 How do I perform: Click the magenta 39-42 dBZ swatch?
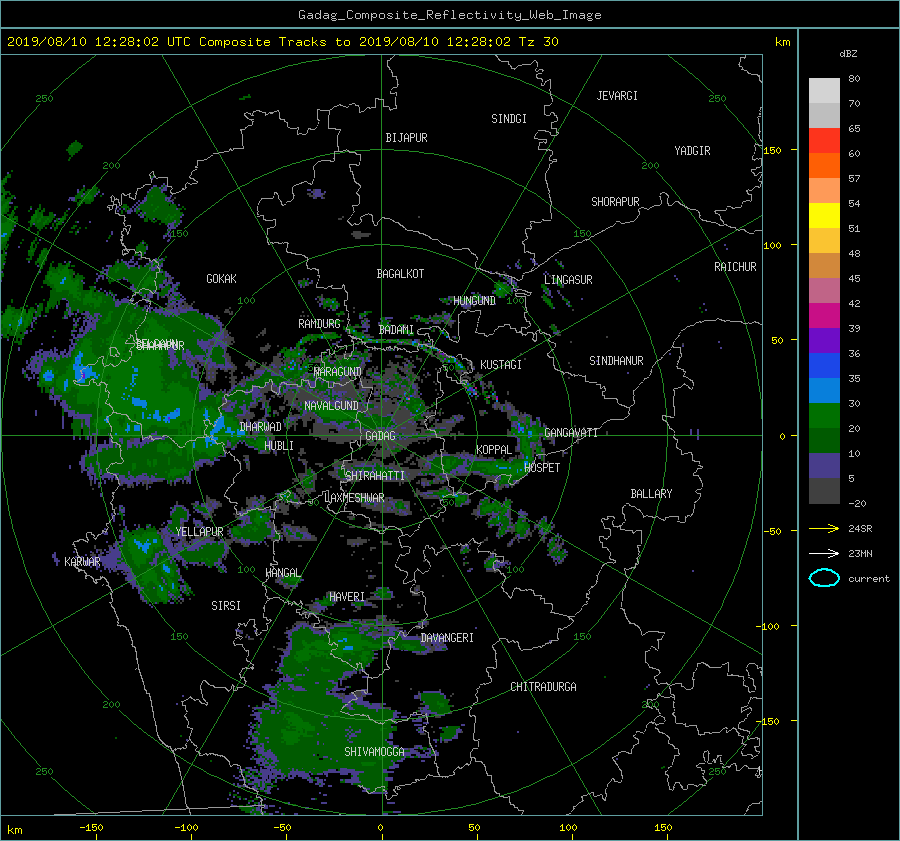(824, 315)
